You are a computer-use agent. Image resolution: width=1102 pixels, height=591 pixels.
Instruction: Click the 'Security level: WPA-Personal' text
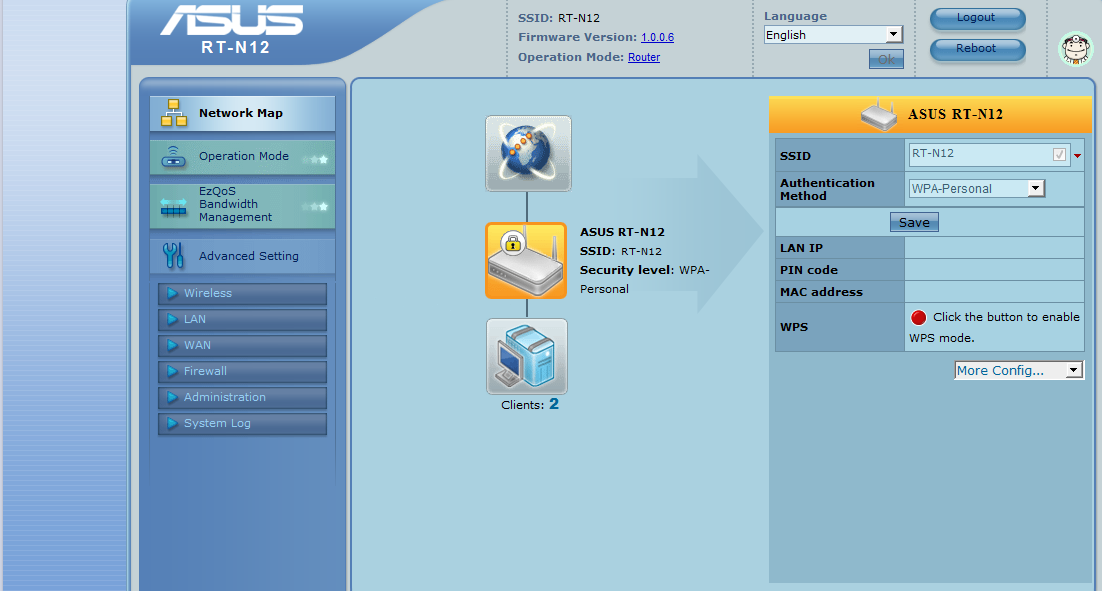644,279
